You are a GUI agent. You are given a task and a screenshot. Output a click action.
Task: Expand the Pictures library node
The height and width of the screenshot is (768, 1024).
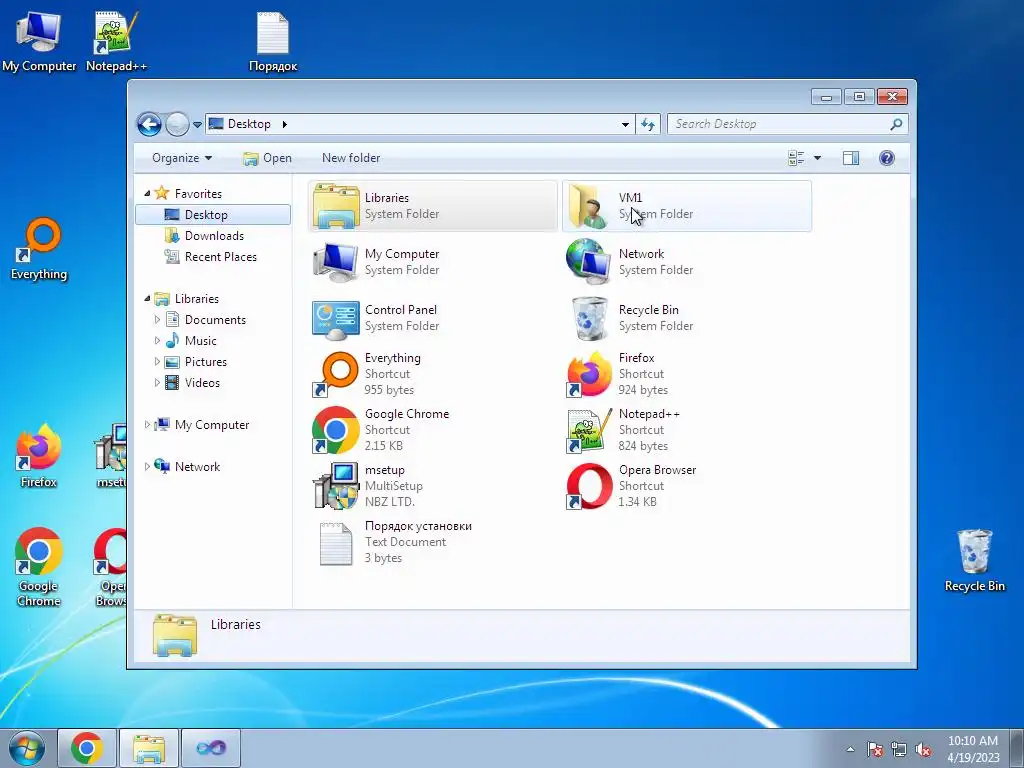157,362
